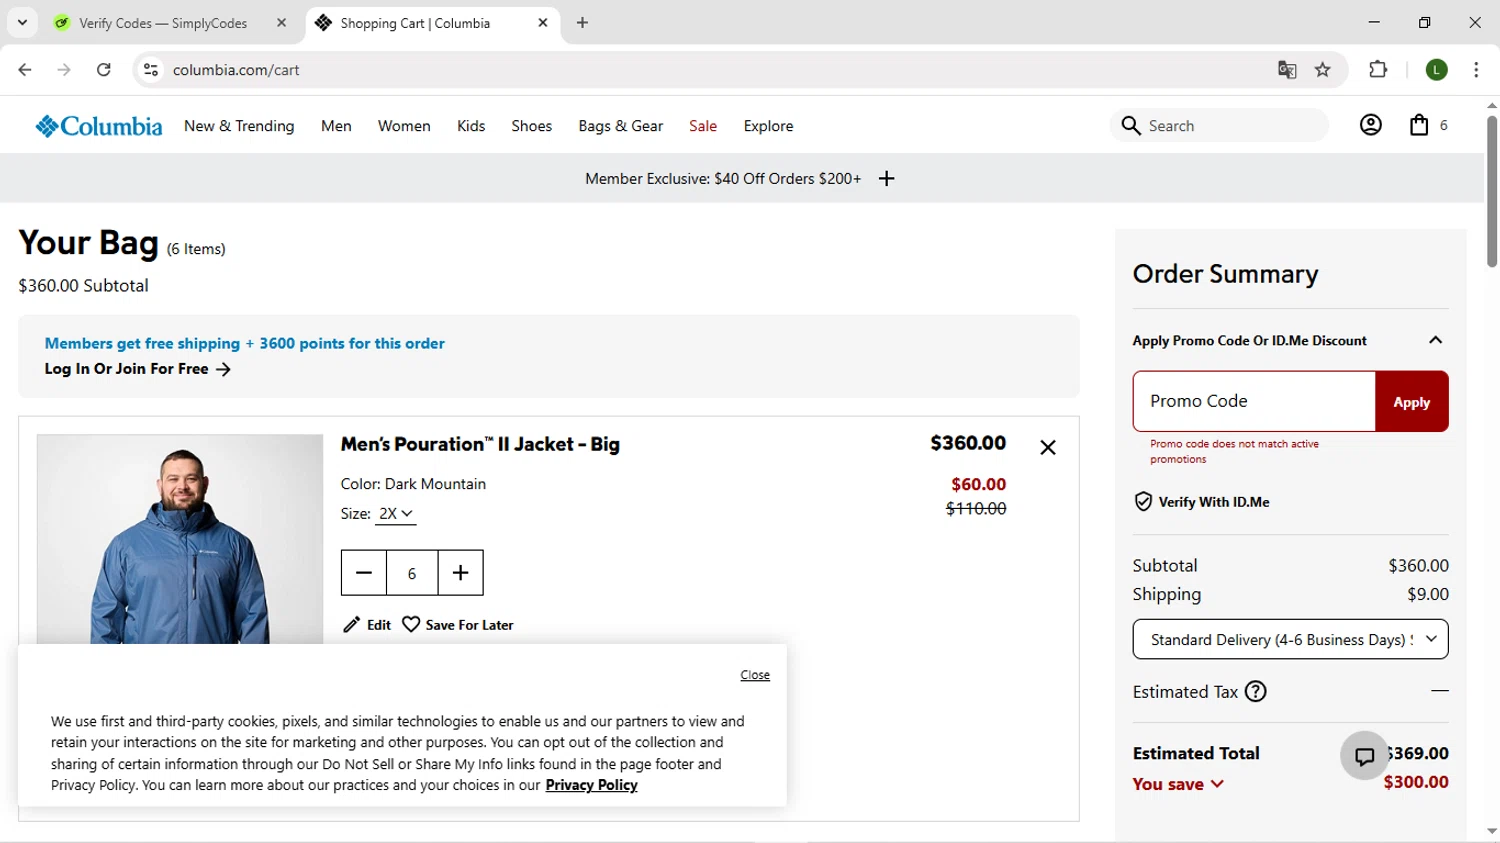Click the page vertical scrollbar

(x=1491, y=190)
